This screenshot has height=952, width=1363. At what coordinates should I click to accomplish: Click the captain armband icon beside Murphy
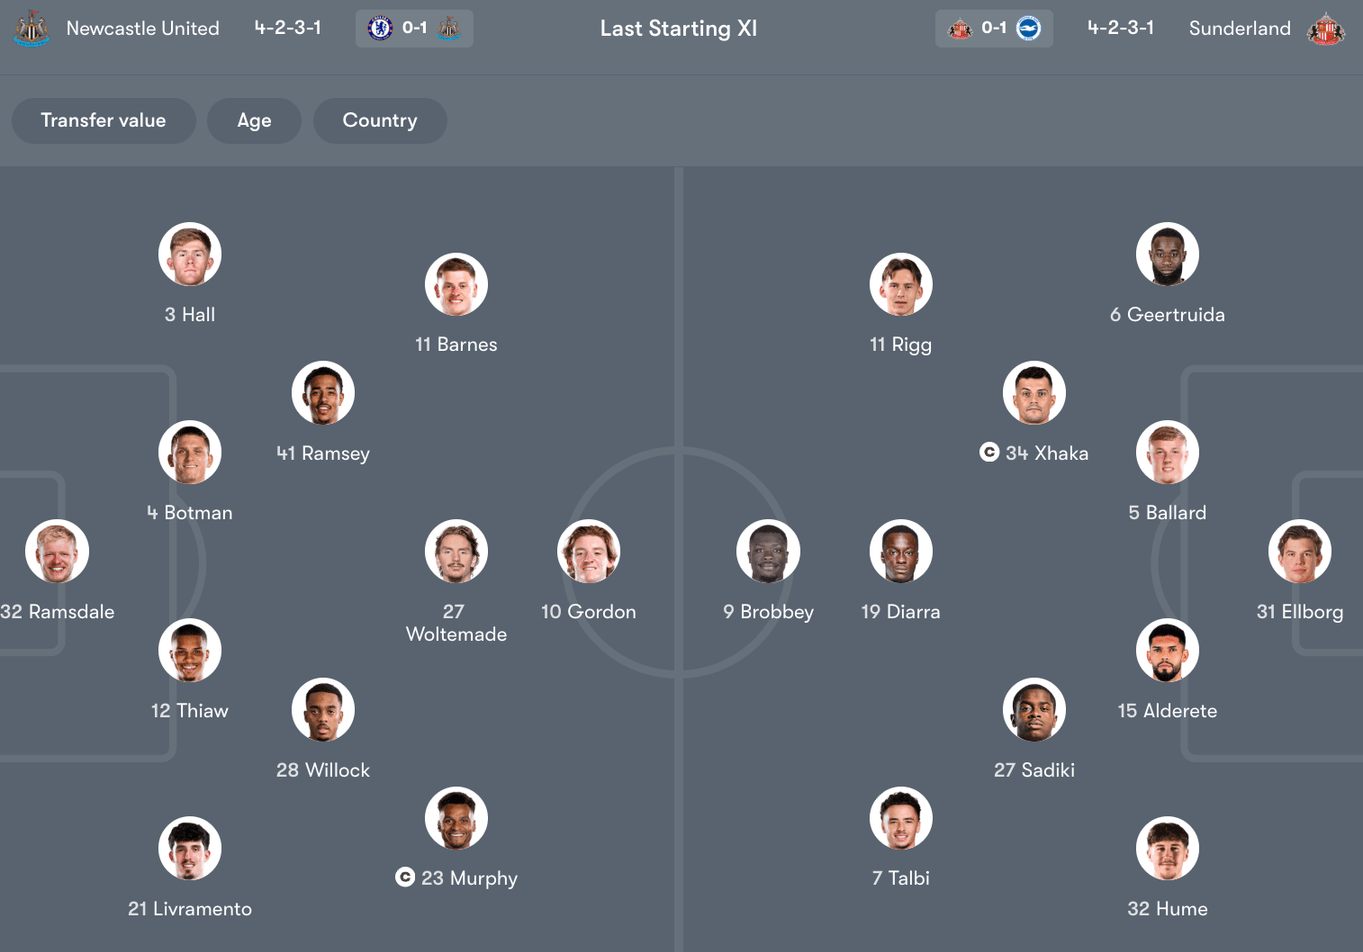click(404, 877)
